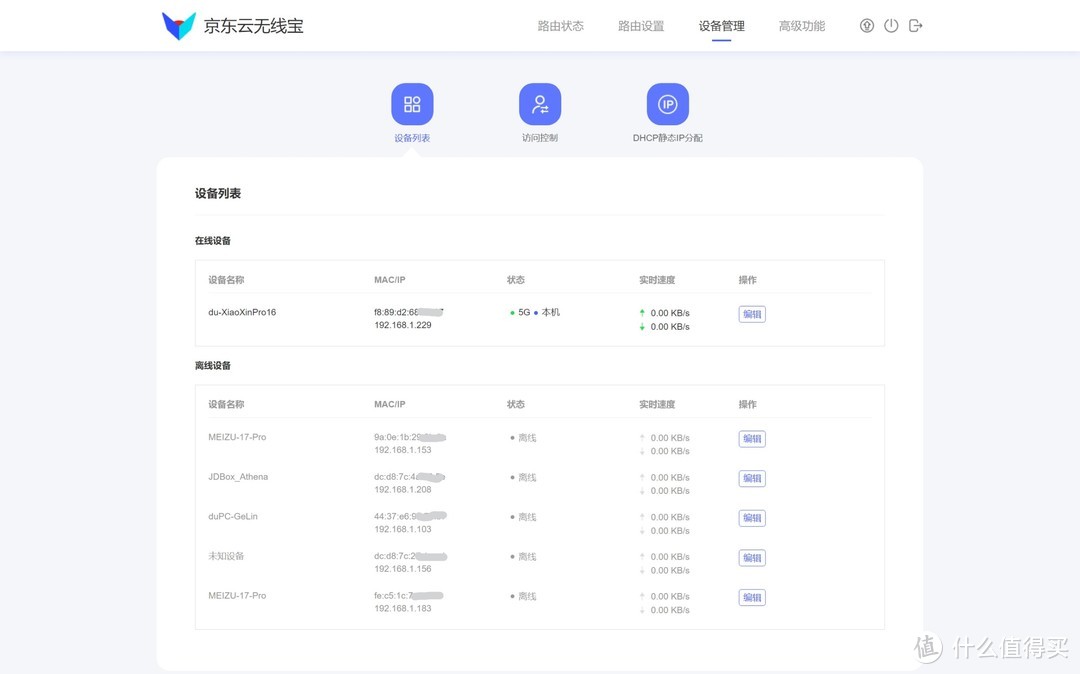The height and width of the screenshot is (674, 1080).
Task: Open the 路由设置 menu
Action: tap(640, 27)
